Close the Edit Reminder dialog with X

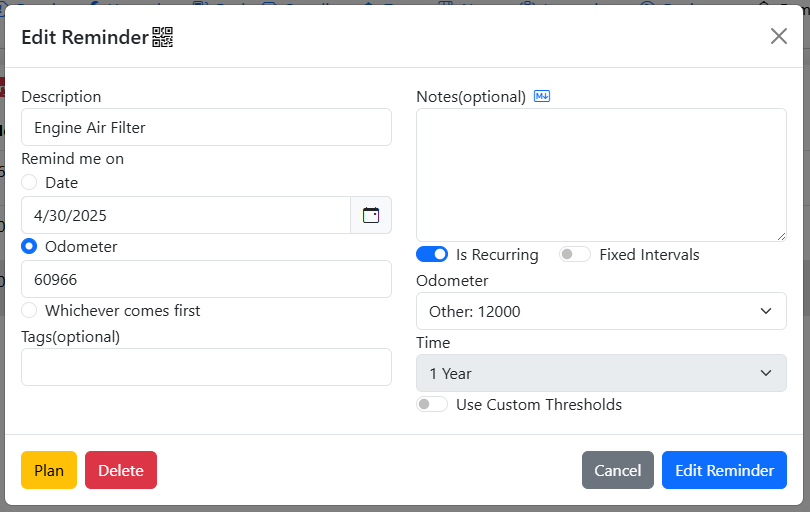(778, 36)
